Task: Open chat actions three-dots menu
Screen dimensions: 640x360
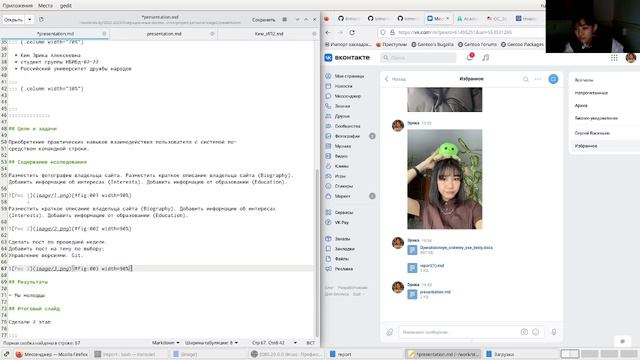Action: (538, 79)
